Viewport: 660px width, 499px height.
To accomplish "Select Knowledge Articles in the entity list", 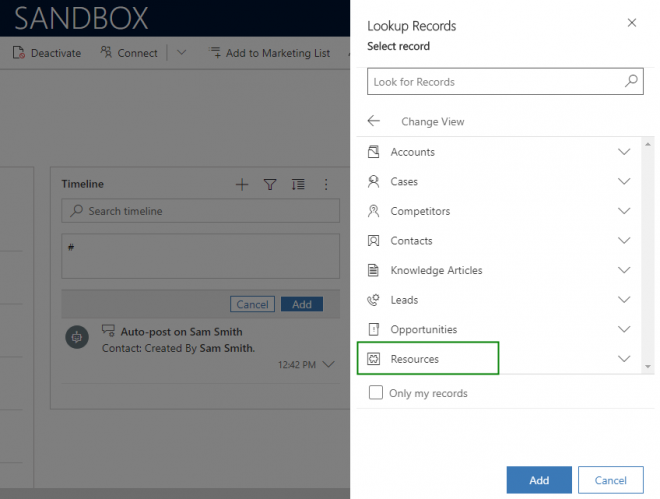I will pos(436,270).
